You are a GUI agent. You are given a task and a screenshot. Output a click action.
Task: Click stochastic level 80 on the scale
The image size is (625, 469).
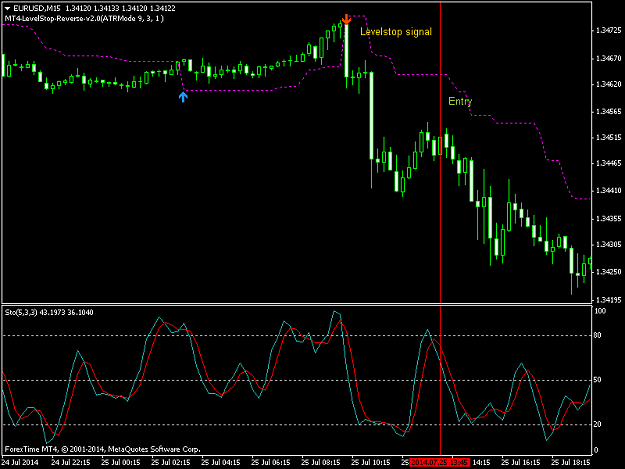click(x=597, y=336)
